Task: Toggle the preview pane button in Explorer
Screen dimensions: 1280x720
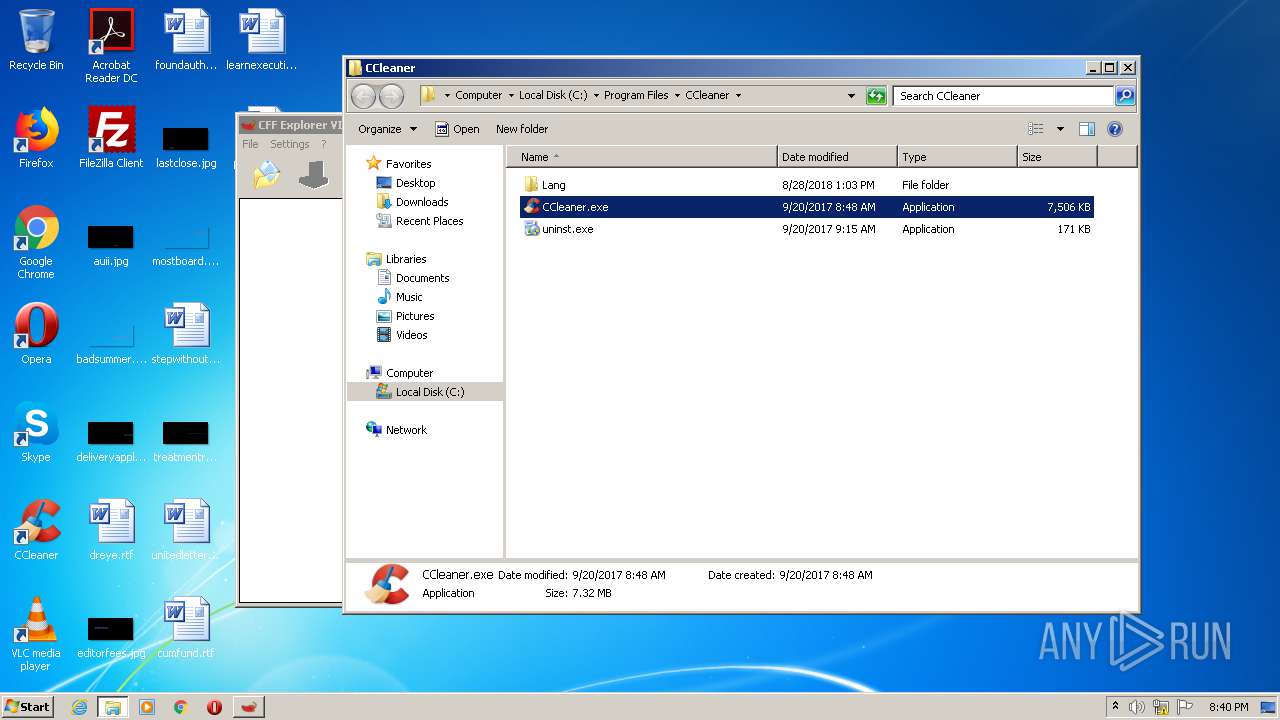Action: (x=1087, y=129)
